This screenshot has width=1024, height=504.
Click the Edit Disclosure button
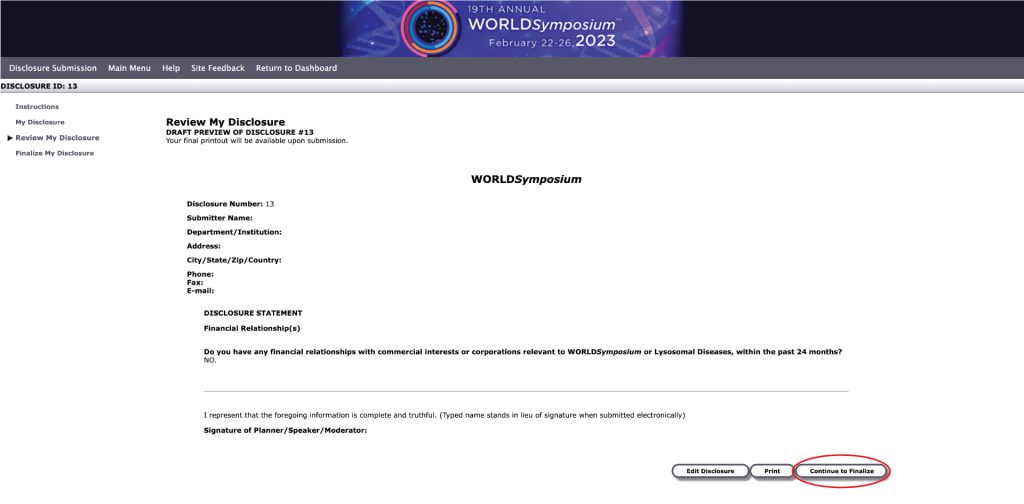(711, 471)
